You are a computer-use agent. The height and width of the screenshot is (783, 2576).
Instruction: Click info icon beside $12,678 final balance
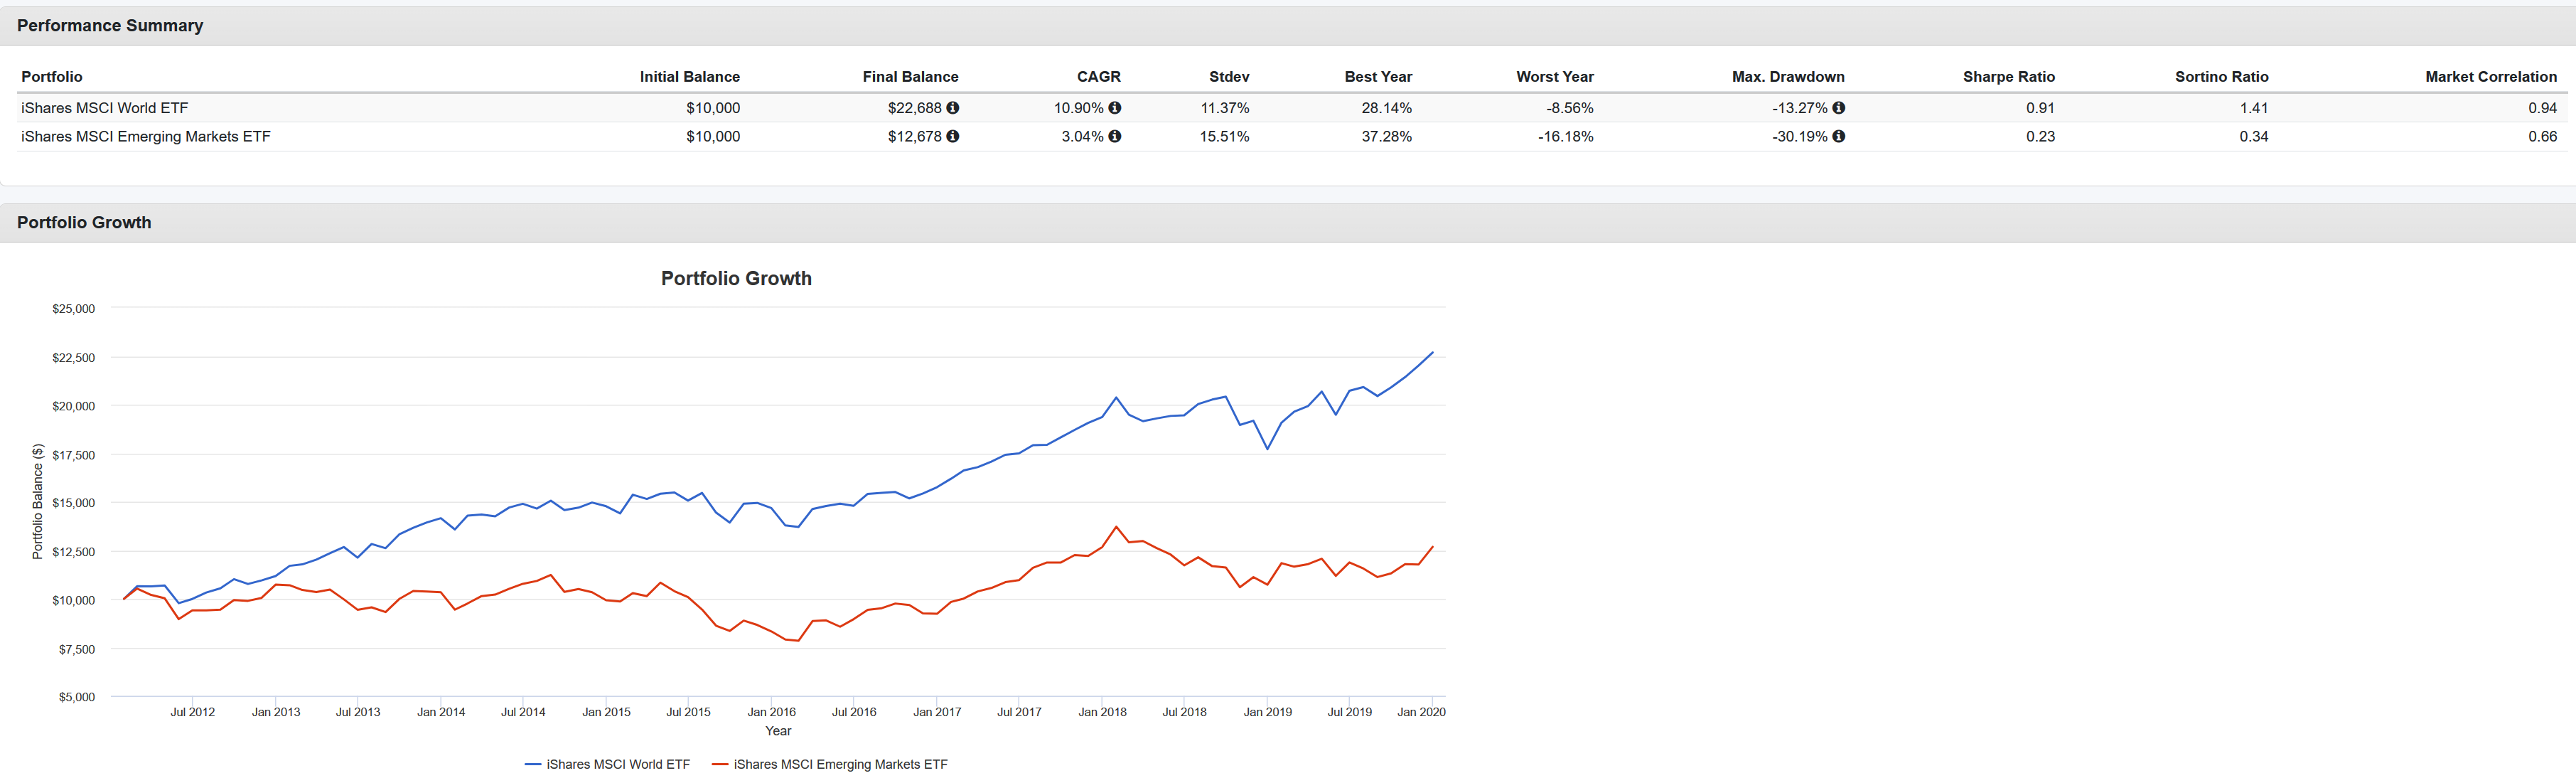[x=952, y=136]
